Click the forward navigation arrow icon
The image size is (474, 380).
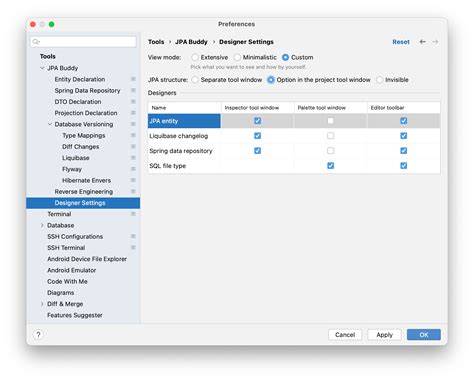coord(435,42)
